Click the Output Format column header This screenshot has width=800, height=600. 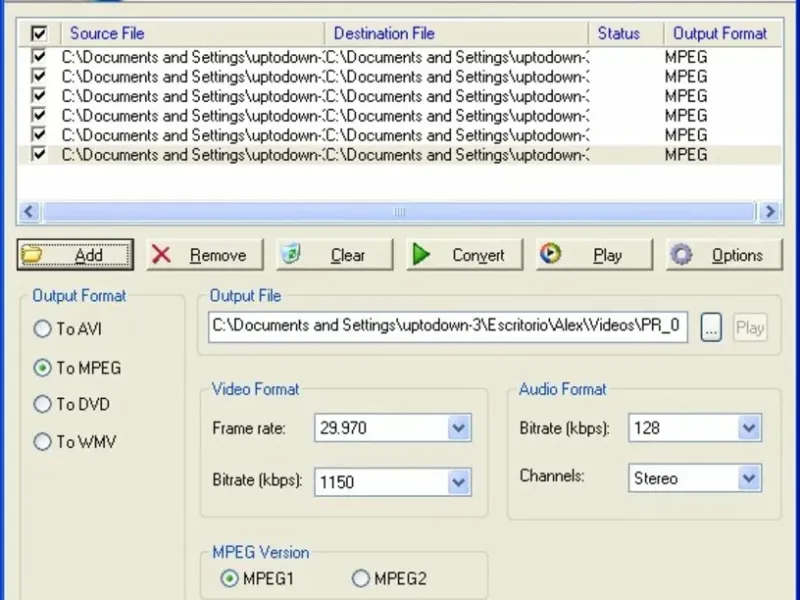coord(723,34)
